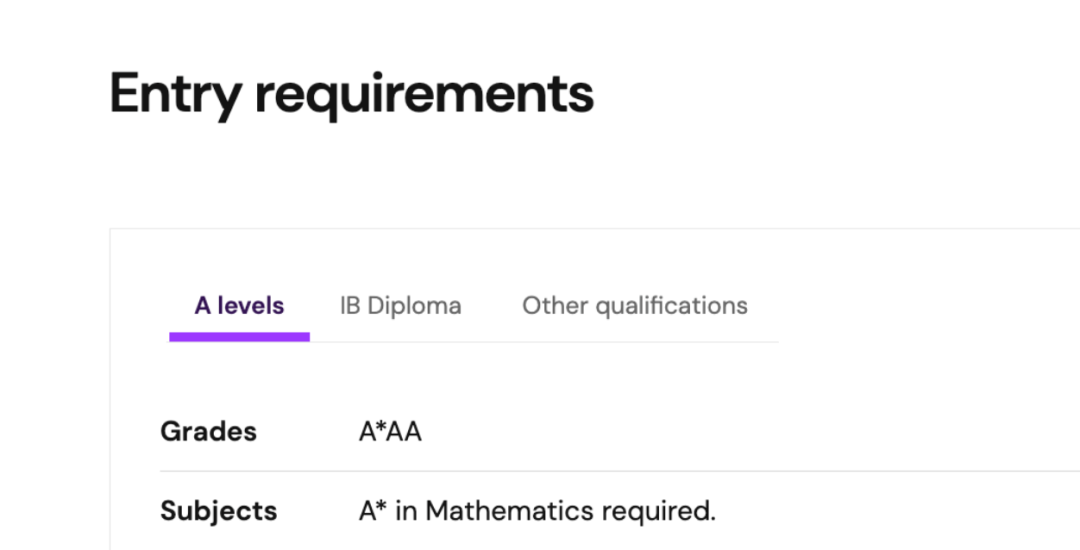Screen dimensions: 1080x550
Task: Click the word "levels" in the active tab
Action: (x=250, y=306)
